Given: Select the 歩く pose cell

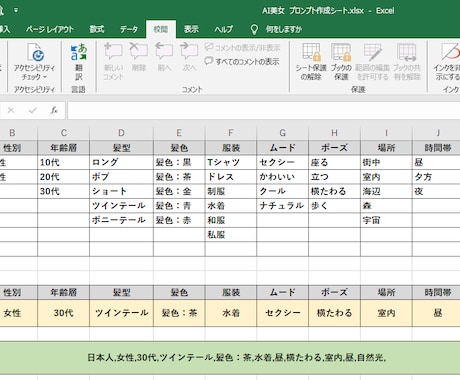Looking at the screenshot, I should pyautogui.click(x=334, y=206).
